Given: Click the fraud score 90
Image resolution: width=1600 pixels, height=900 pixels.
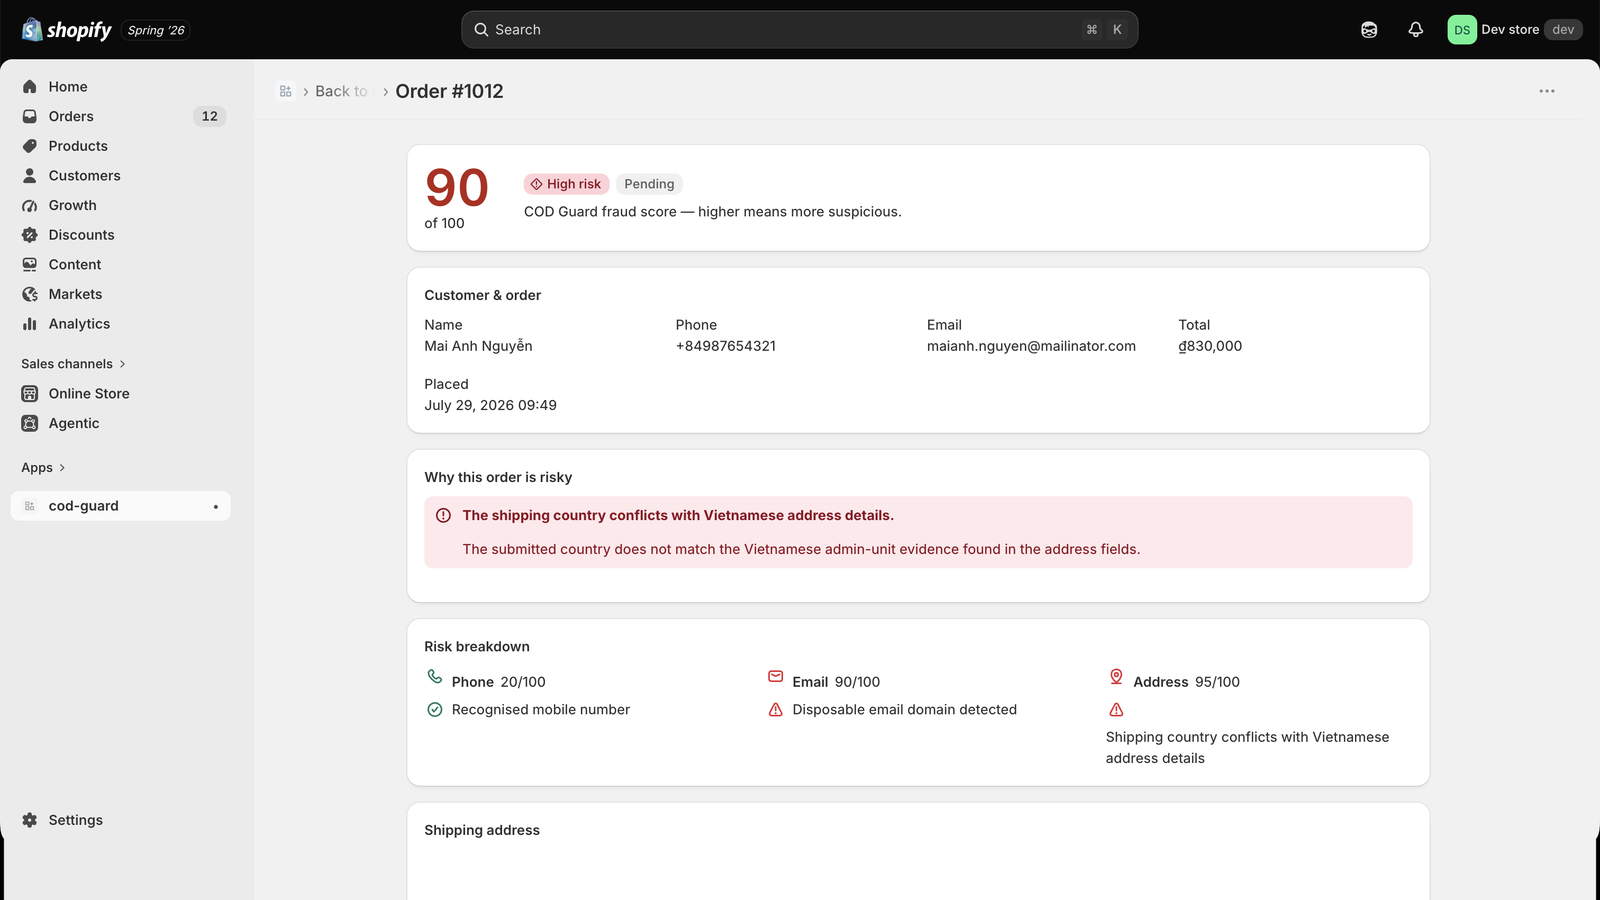Looking at the screenshot, I should [x=457, y=188].
